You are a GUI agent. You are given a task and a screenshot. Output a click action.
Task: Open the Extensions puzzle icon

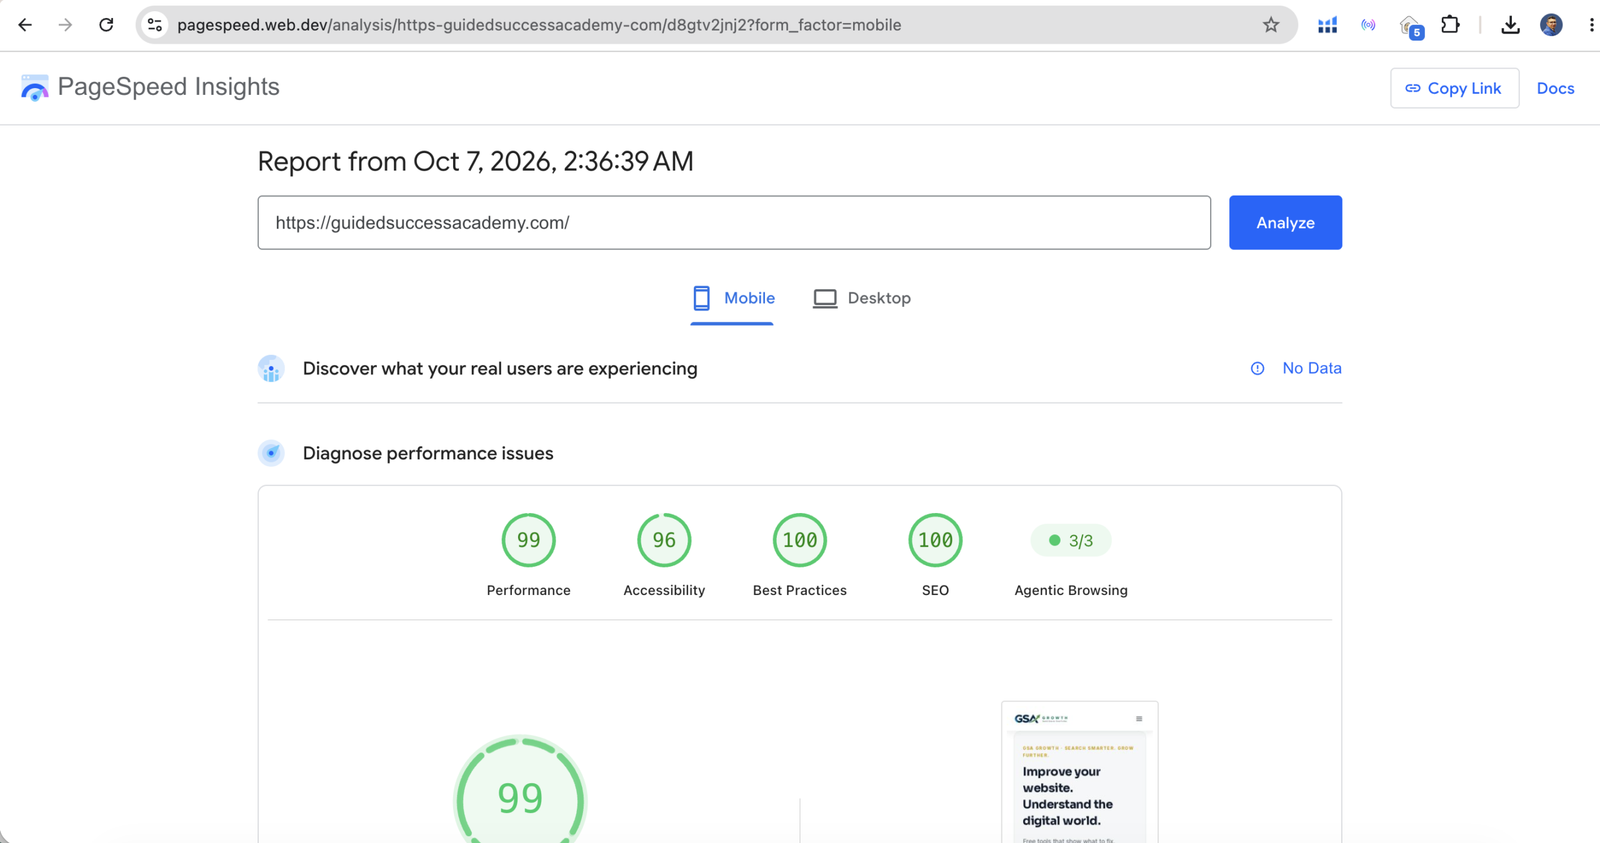pos(1450,25)
